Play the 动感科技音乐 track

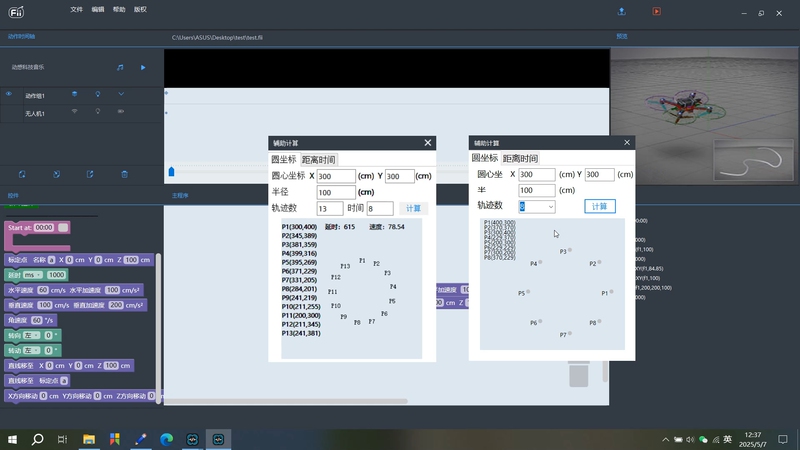point(143,67)
